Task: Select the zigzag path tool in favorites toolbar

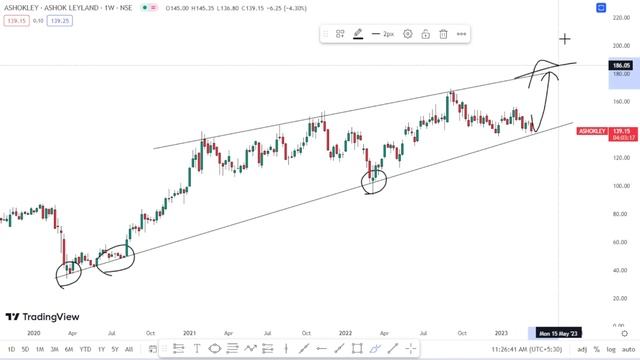Action: pos(250,348)
